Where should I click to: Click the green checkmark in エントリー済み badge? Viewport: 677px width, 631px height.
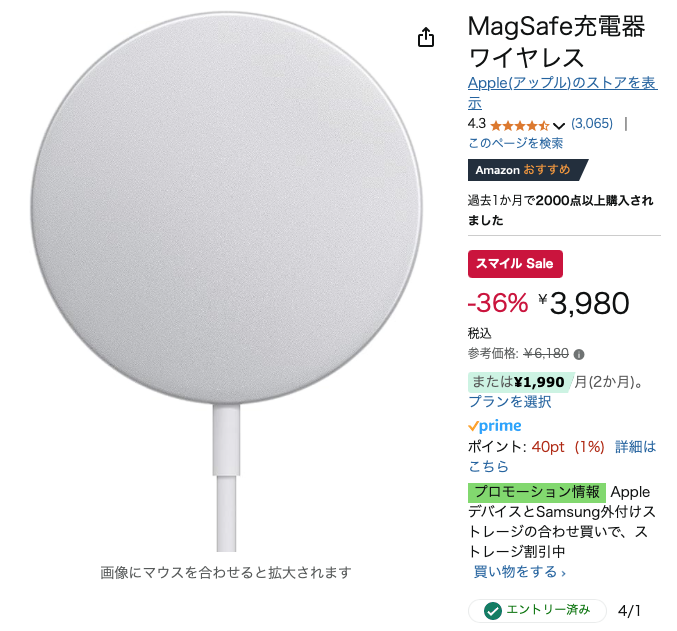tap(493, 611)
